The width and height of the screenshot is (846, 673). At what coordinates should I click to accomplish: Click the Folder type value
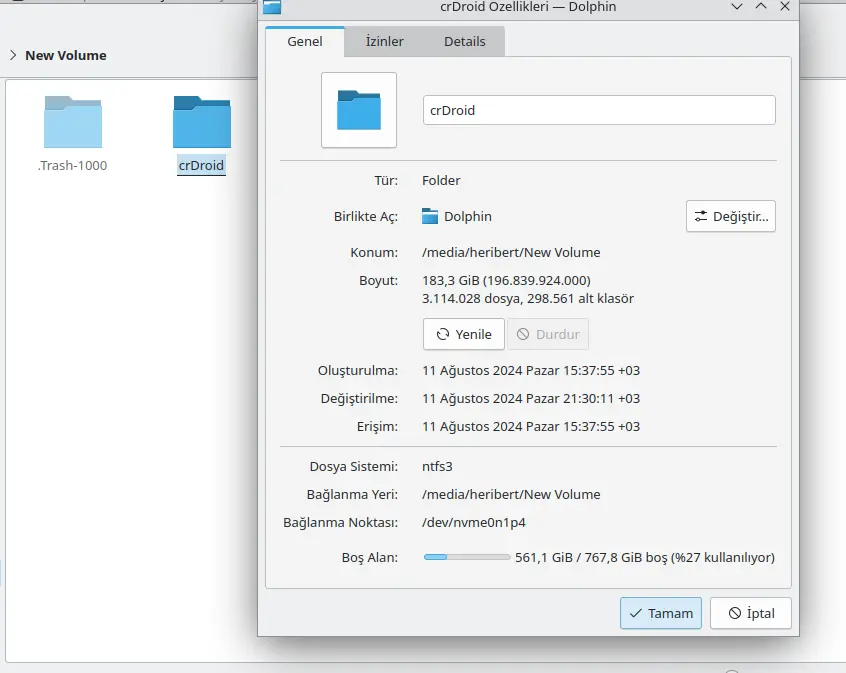click(441, 180)
